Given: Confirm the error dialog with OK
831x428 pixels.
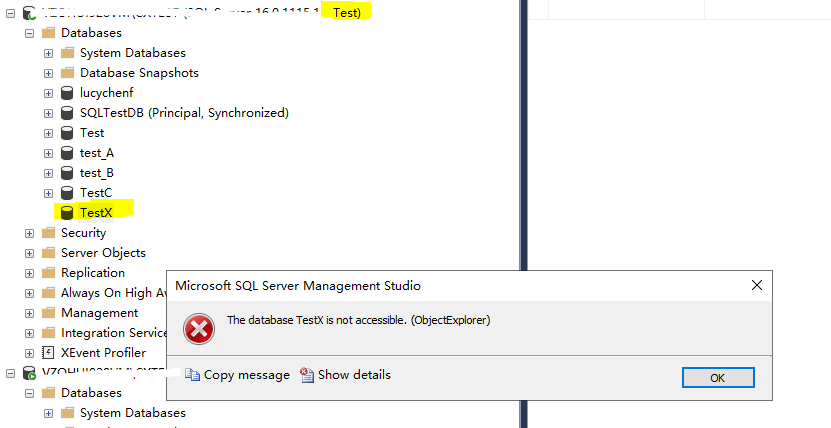Looking at the screenshot, I should tap(718, 378).
